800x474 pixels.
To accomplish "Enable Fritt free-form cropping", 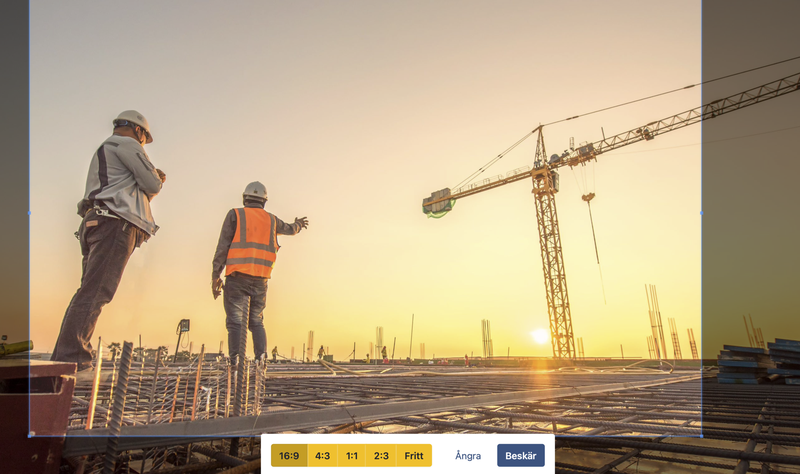I will pos(414,455).
